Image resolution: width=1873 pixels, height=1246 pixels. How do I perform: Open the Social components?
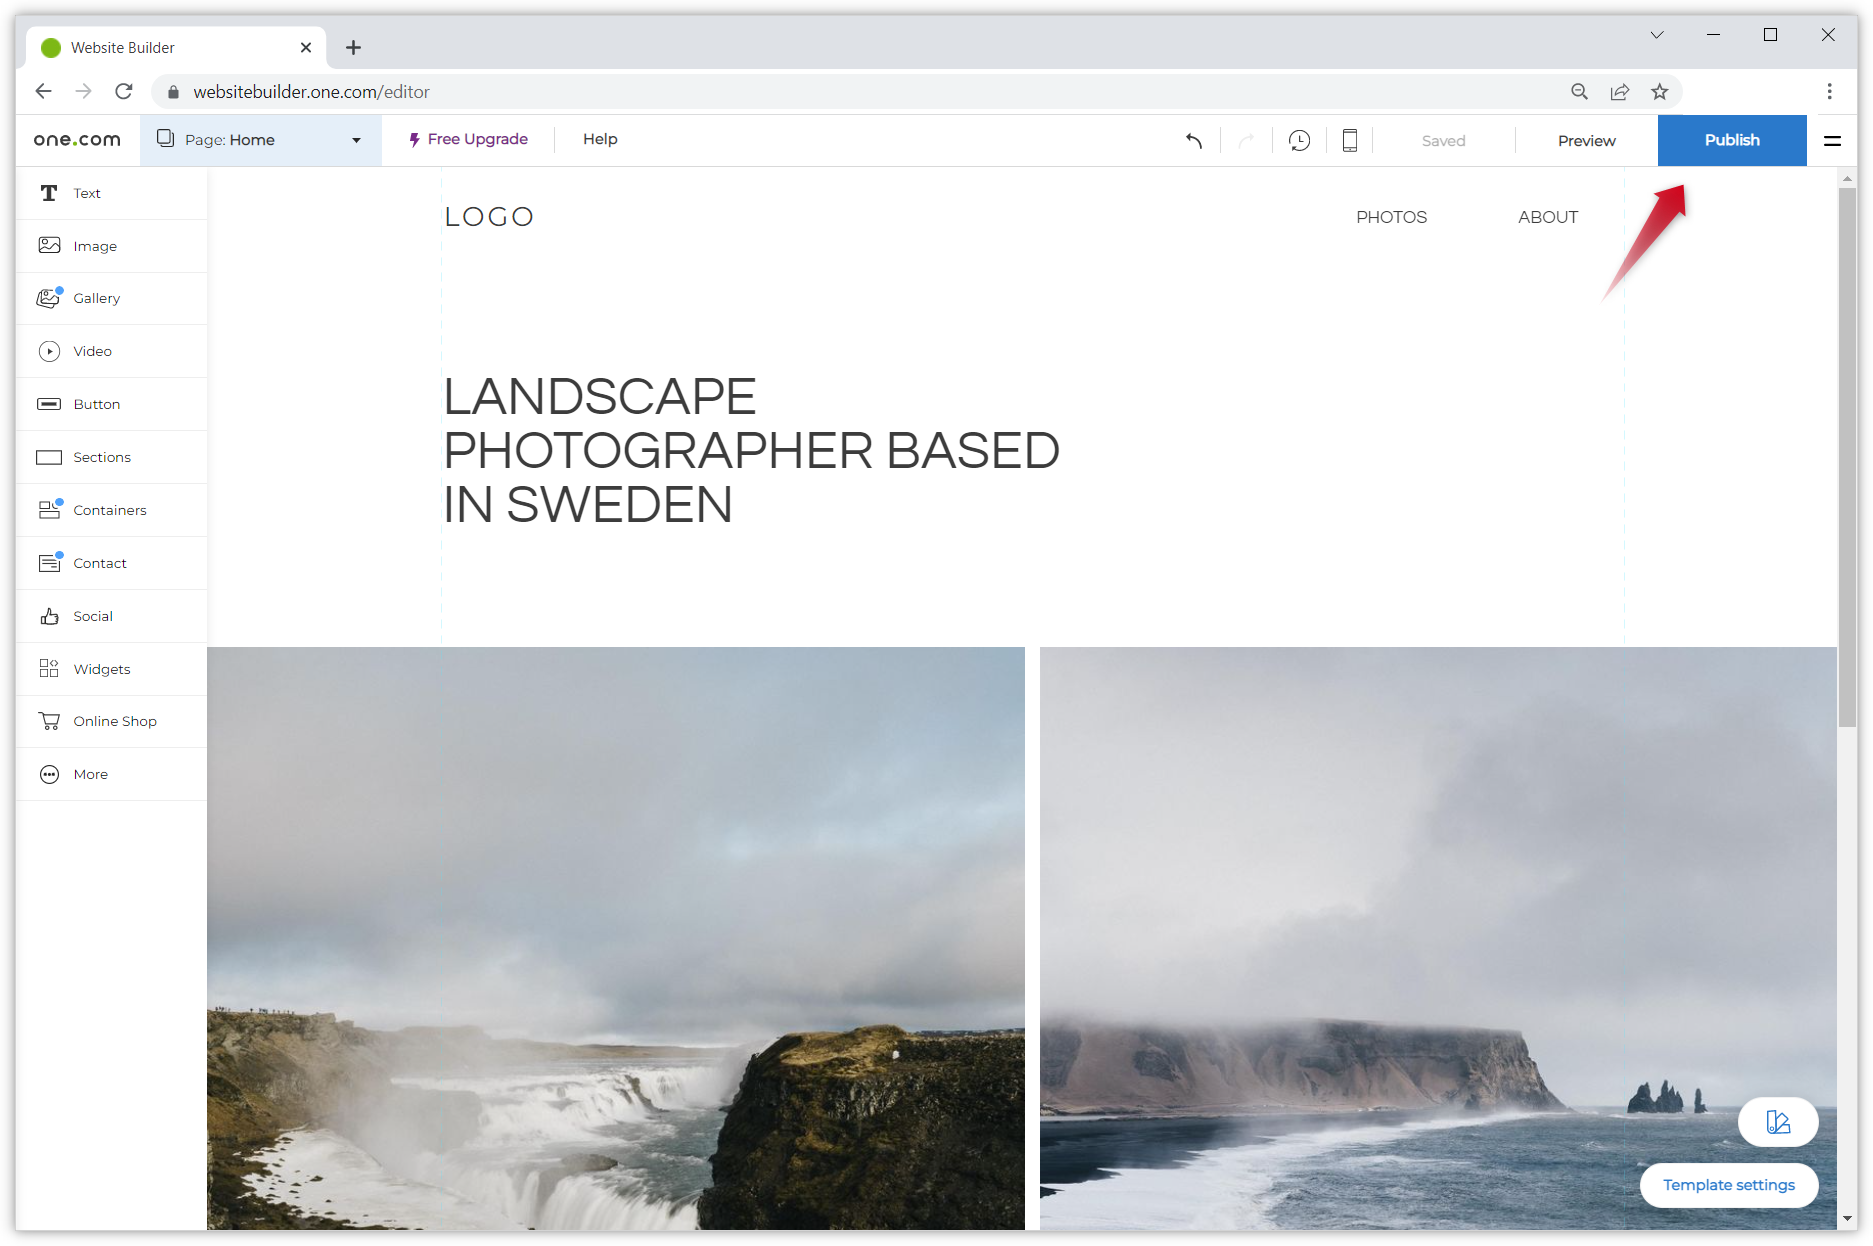(111, 616)
